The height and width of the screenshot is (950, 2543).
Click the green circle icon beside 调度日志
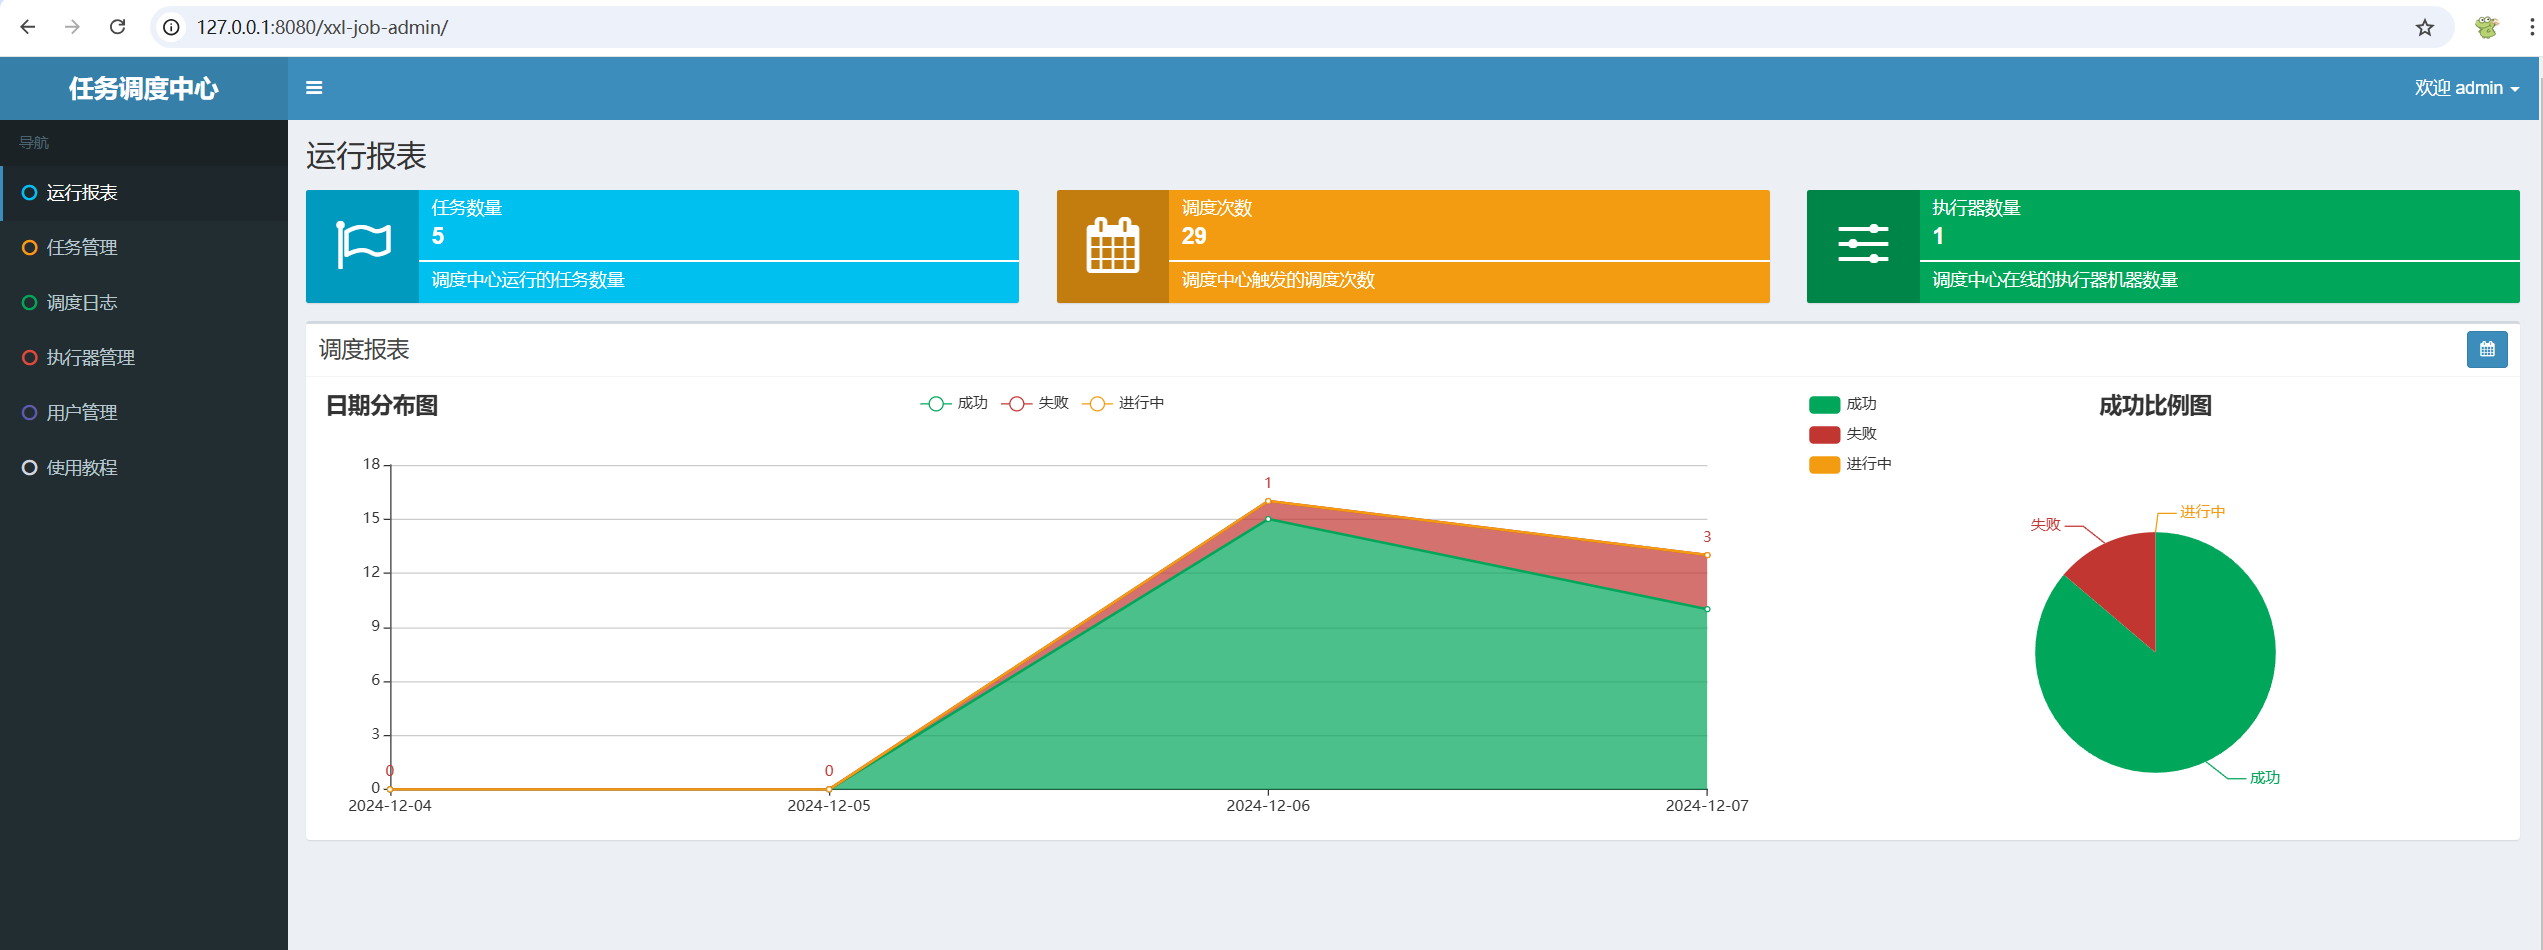[x=30, y=303]
